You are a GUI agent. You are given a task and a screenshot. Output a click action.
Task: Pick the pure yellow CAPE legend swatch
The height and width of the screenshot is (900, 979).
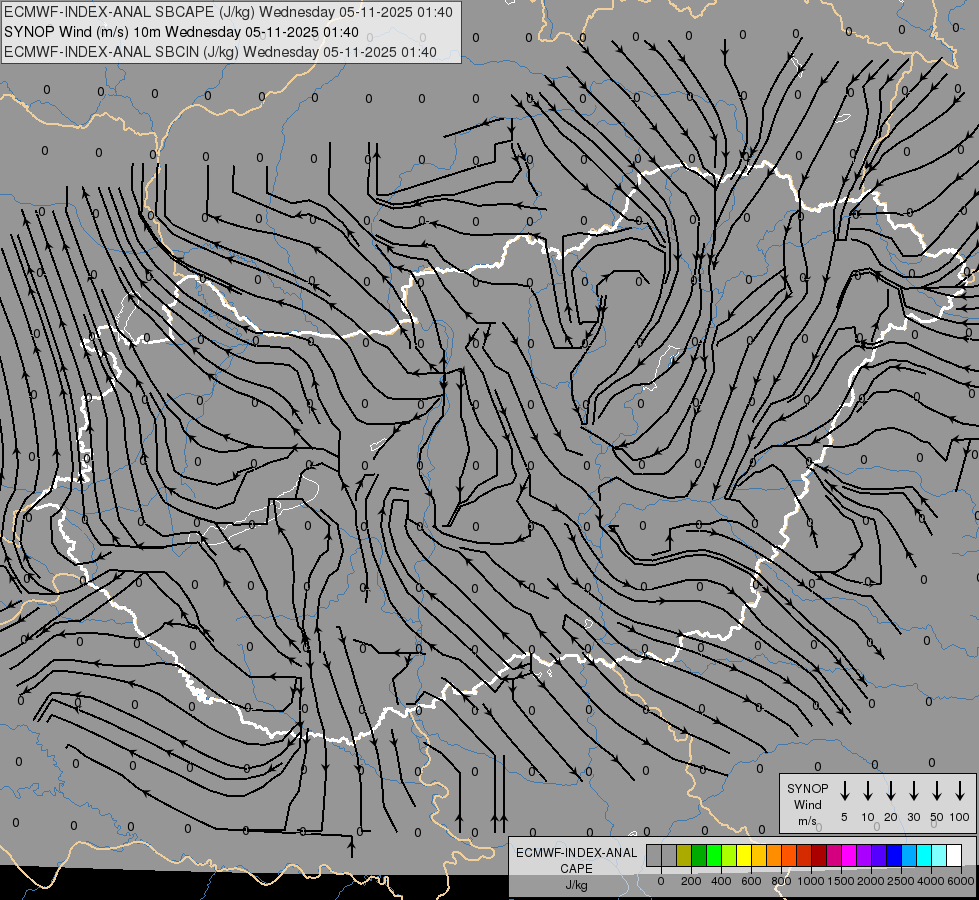pos(744,855)
